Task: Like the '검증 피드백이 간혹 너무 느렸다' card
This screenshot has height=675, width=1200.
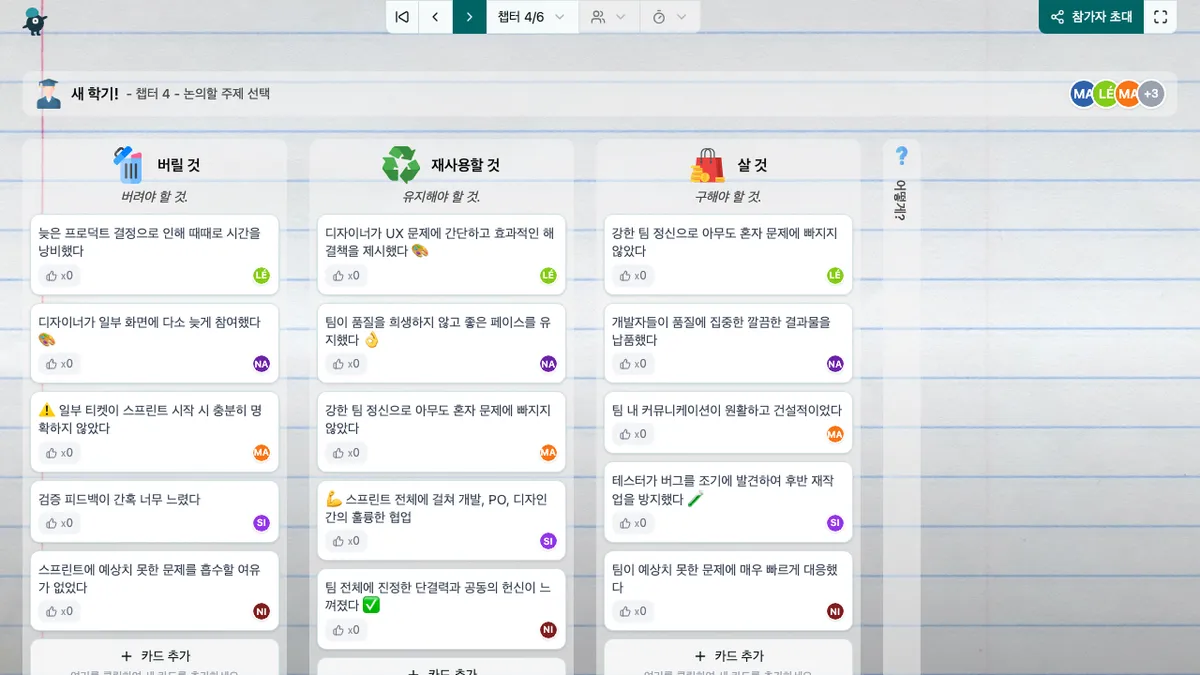Action: pyautogui.click(x=60, y=523)
